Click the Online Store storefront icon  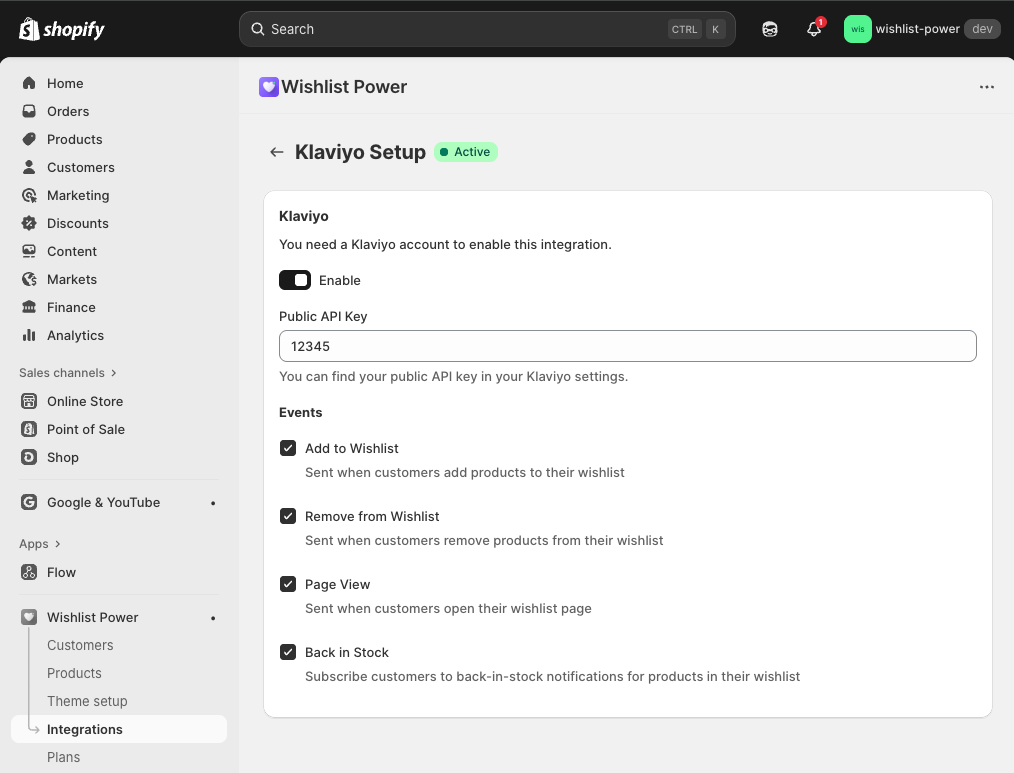coord(29,401)
